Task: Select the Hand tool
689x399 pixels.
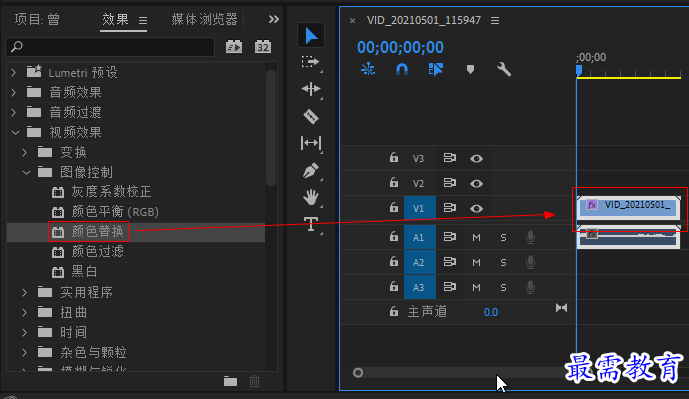Action: pyautogui.click(x=311, y=197)
